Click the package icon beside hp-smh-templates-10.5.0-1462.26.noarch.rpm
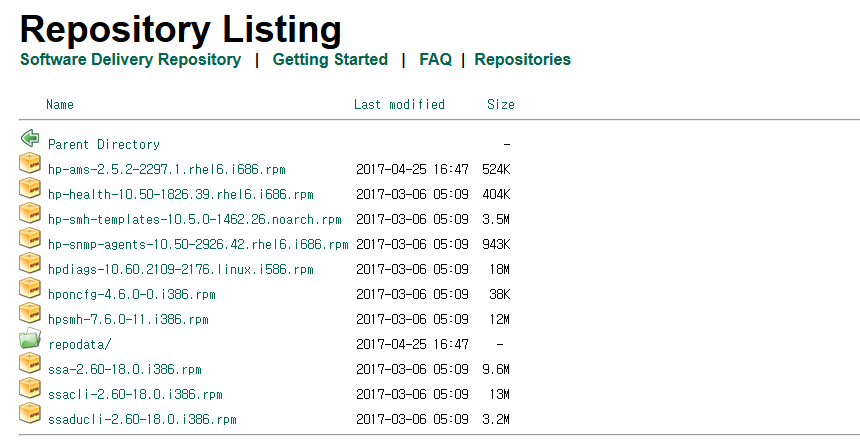This screenshot has height=445, width=860. [30, 213]
